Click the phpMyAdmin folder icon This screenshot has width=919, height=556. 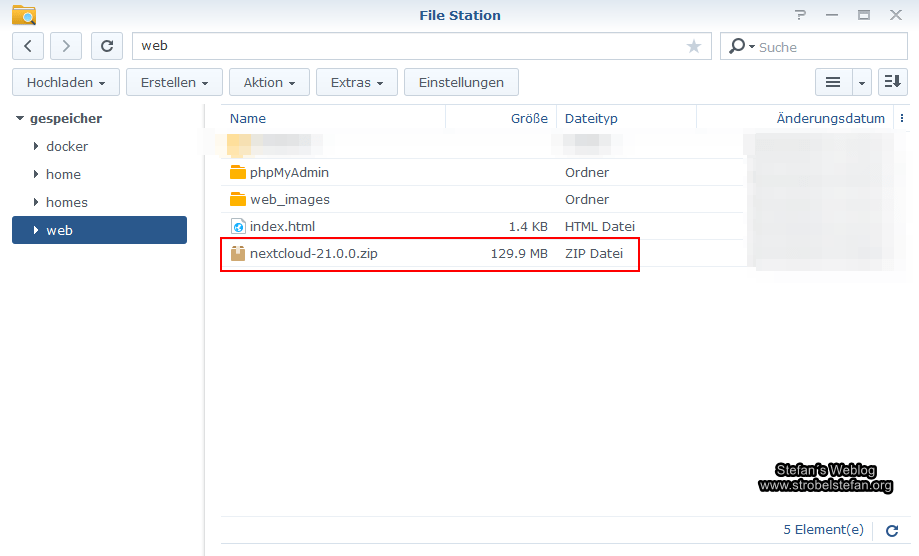[x=237, y=172]
